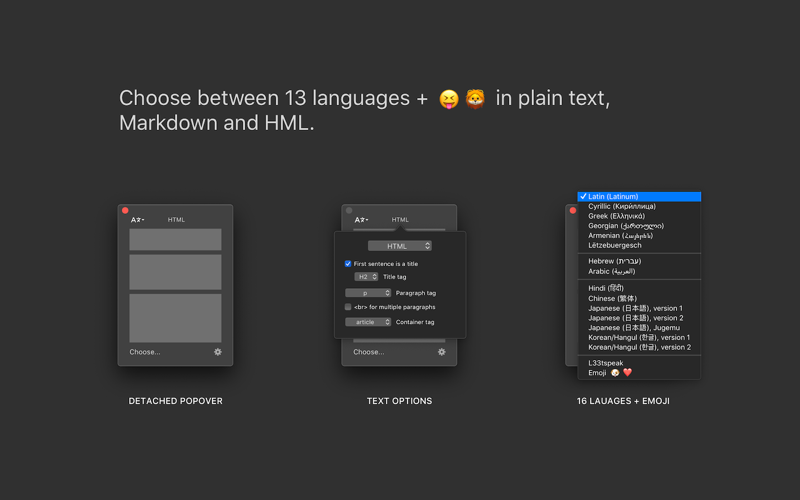
Task: Open the article Container tag dropdown
Action: click(368, 322)
